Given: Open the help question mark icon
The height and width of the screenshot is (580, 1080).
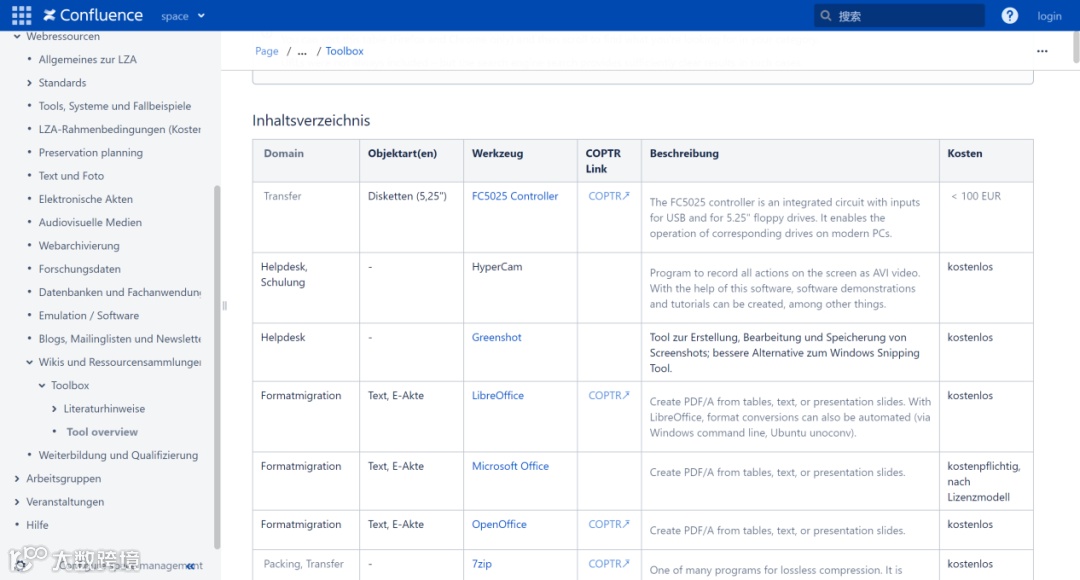Looking at the screenshot, I should 1009,16.
